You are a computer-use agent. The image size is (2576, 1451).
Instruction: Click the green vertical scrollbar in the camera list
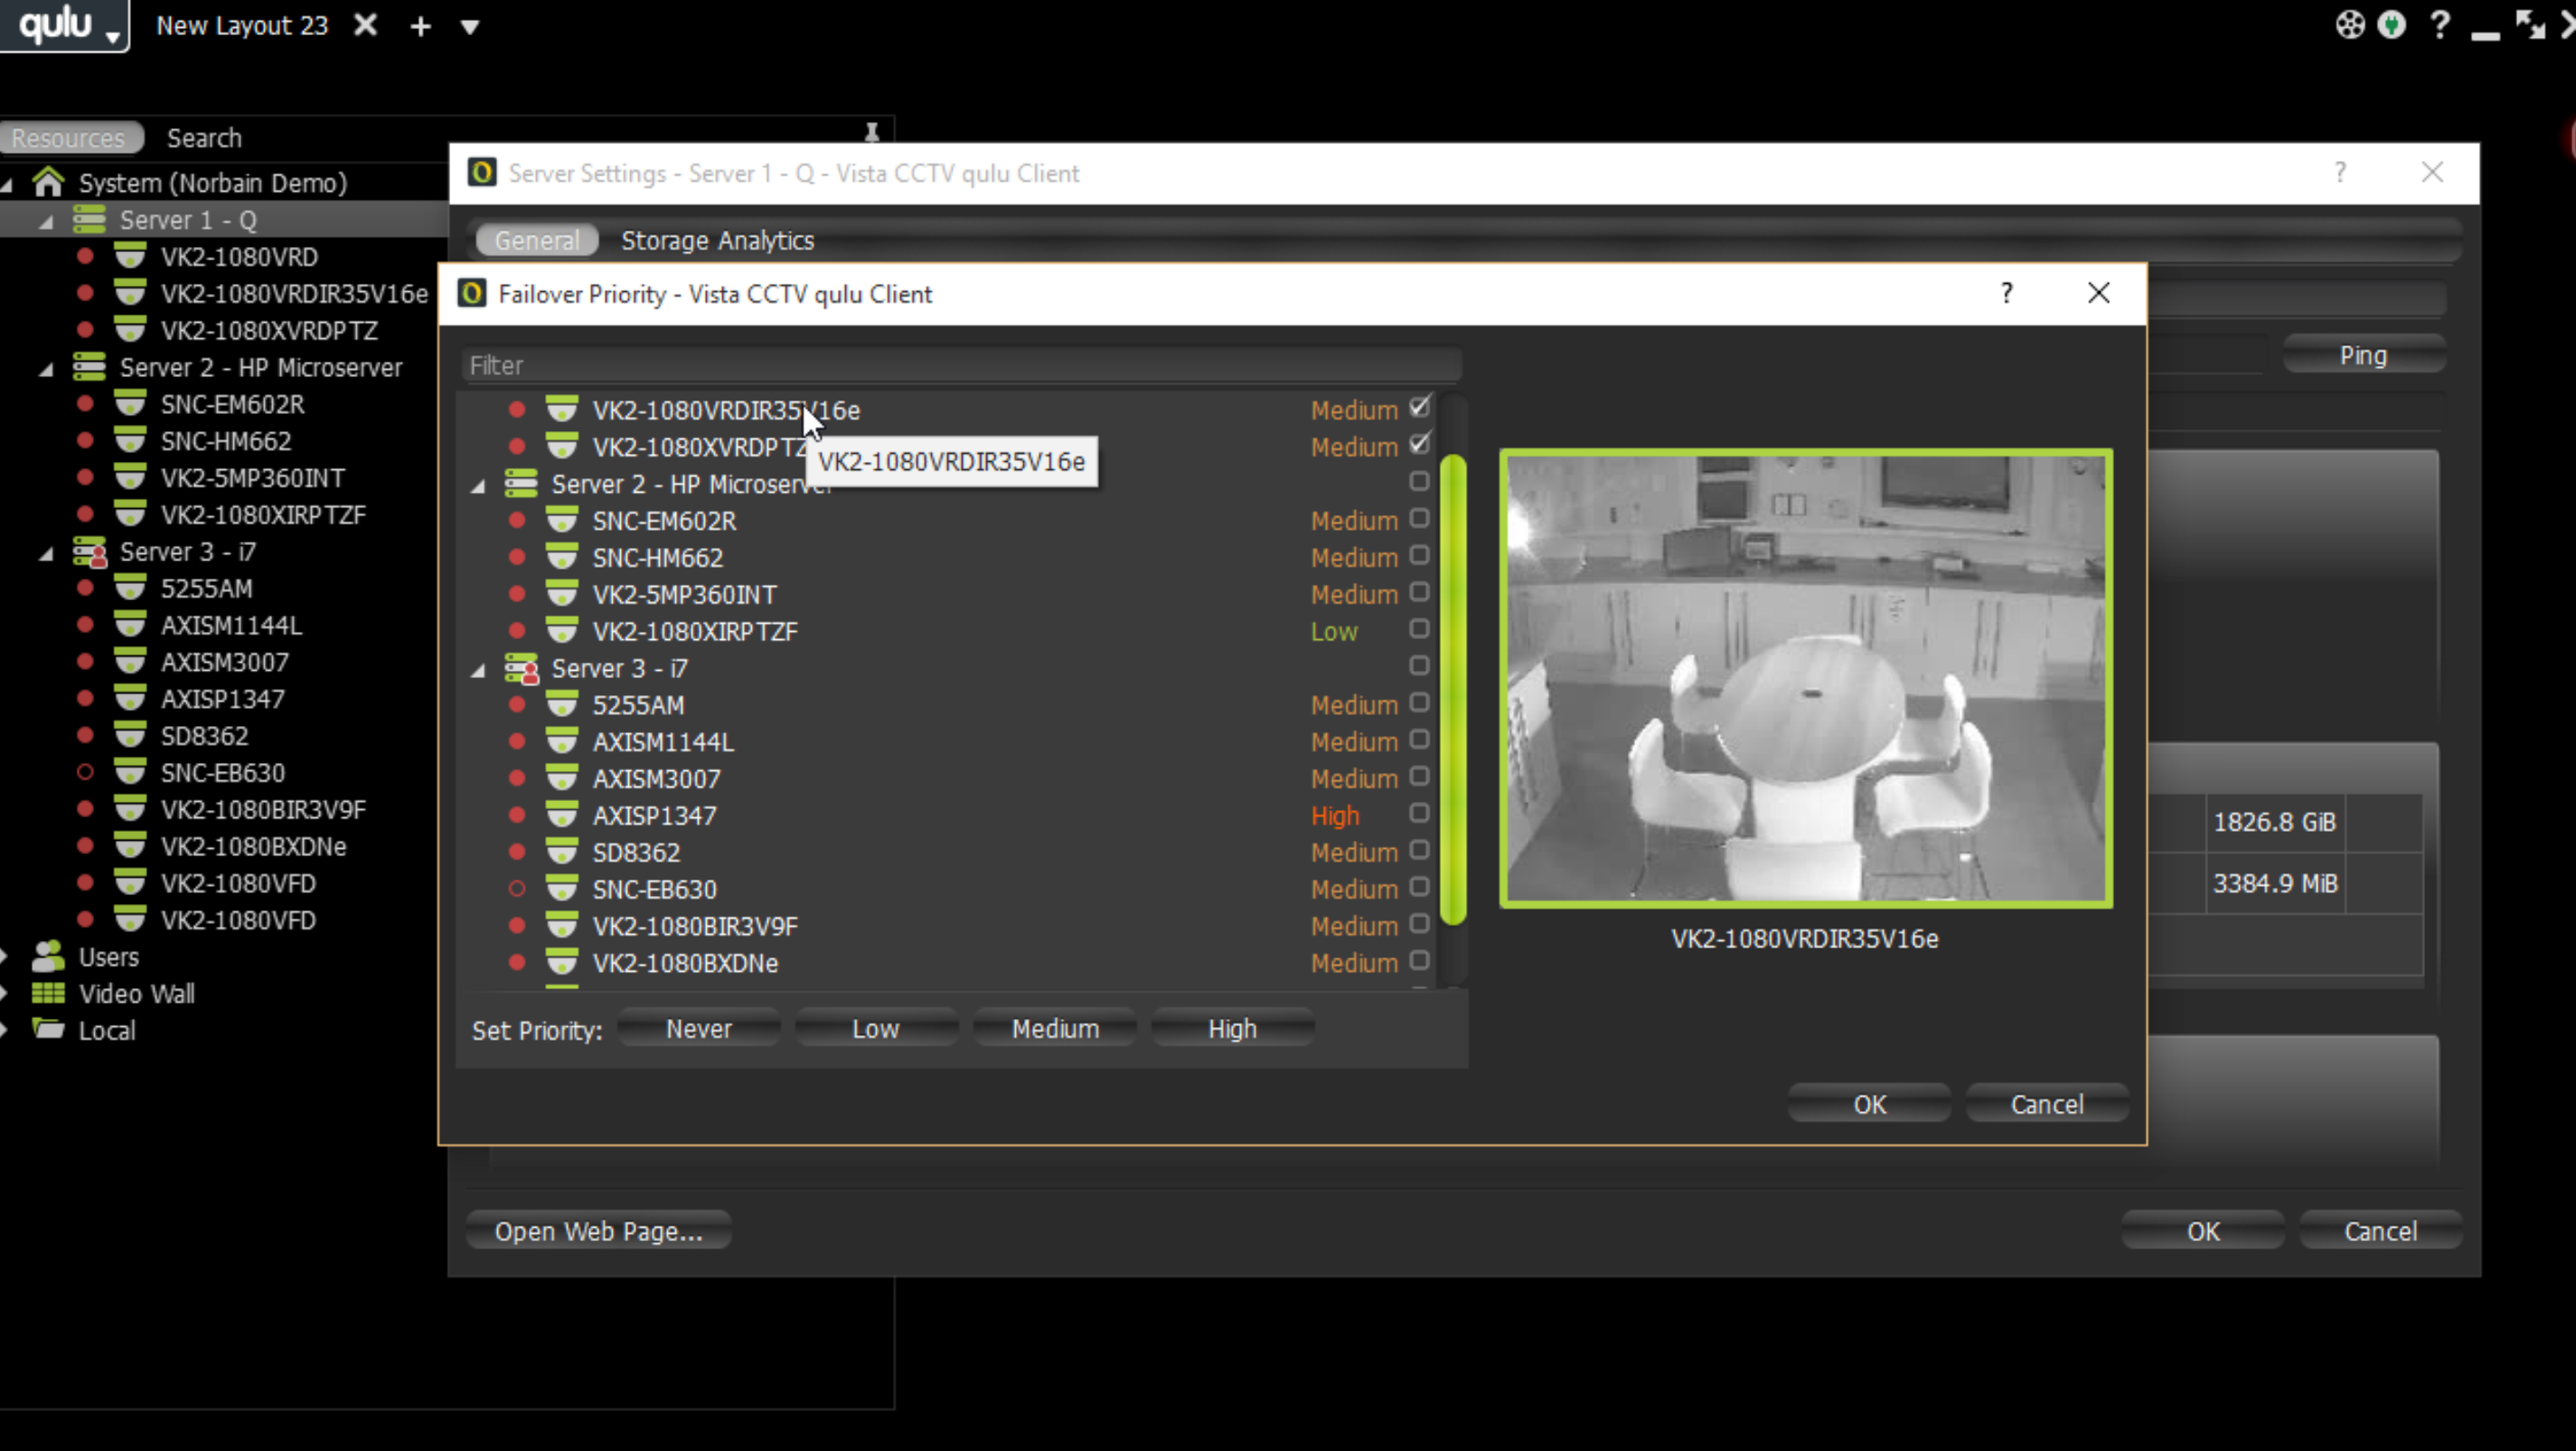point(1453,690)
